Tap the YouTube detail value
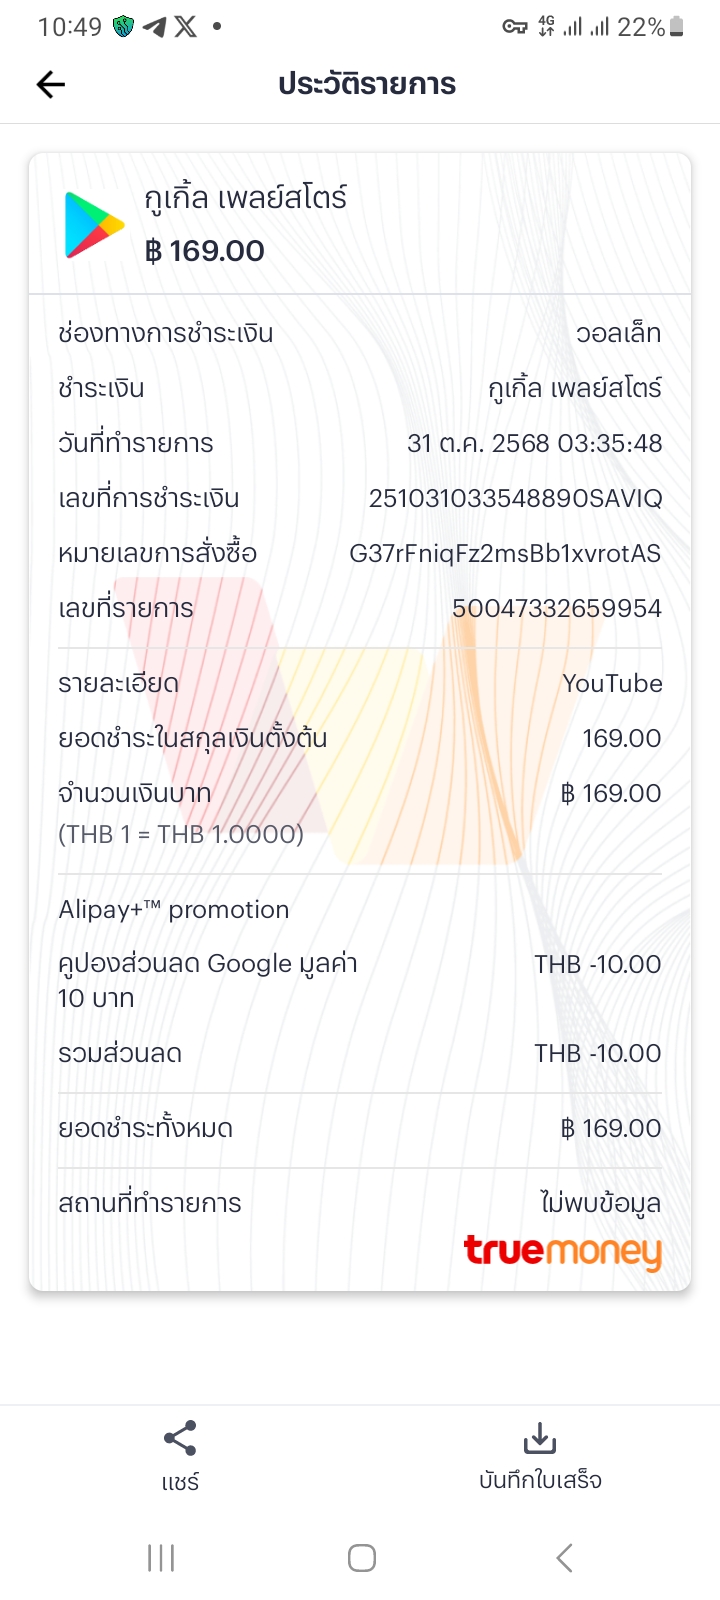The height and width of the screenshot is (1600, 720). click(x=612, y=683)
